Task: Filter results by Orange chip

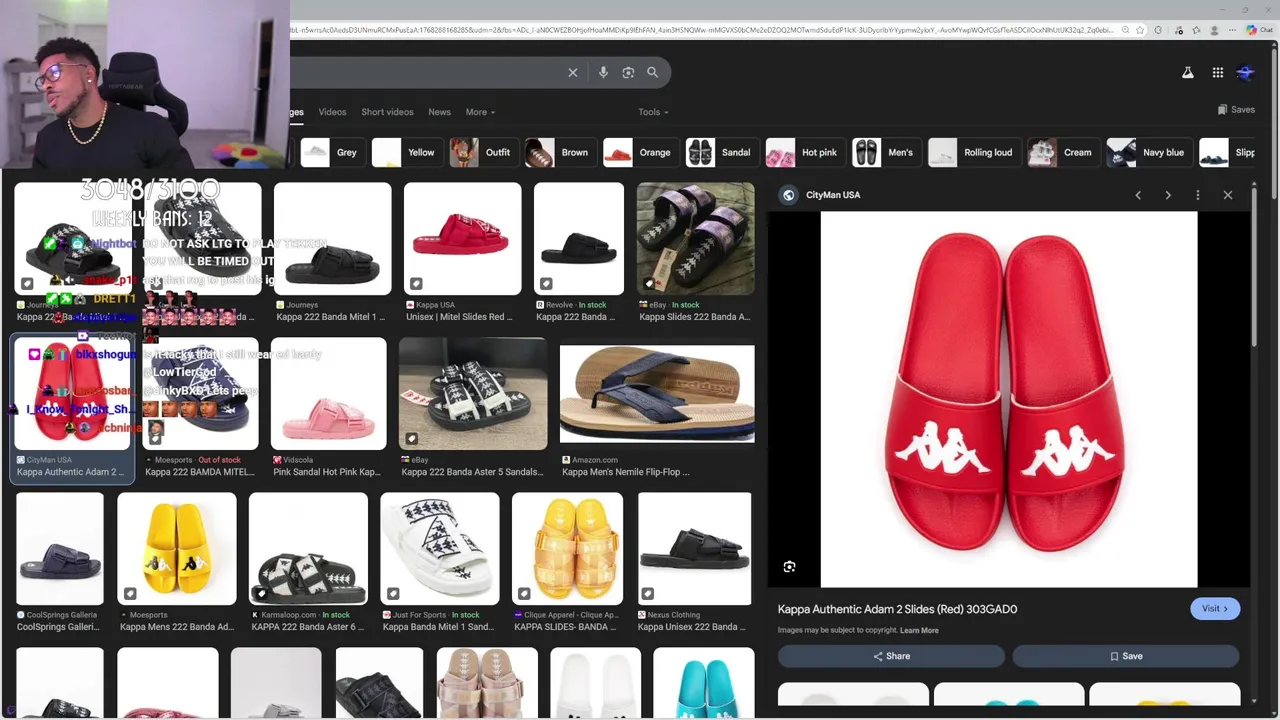Action: [640, 152]
